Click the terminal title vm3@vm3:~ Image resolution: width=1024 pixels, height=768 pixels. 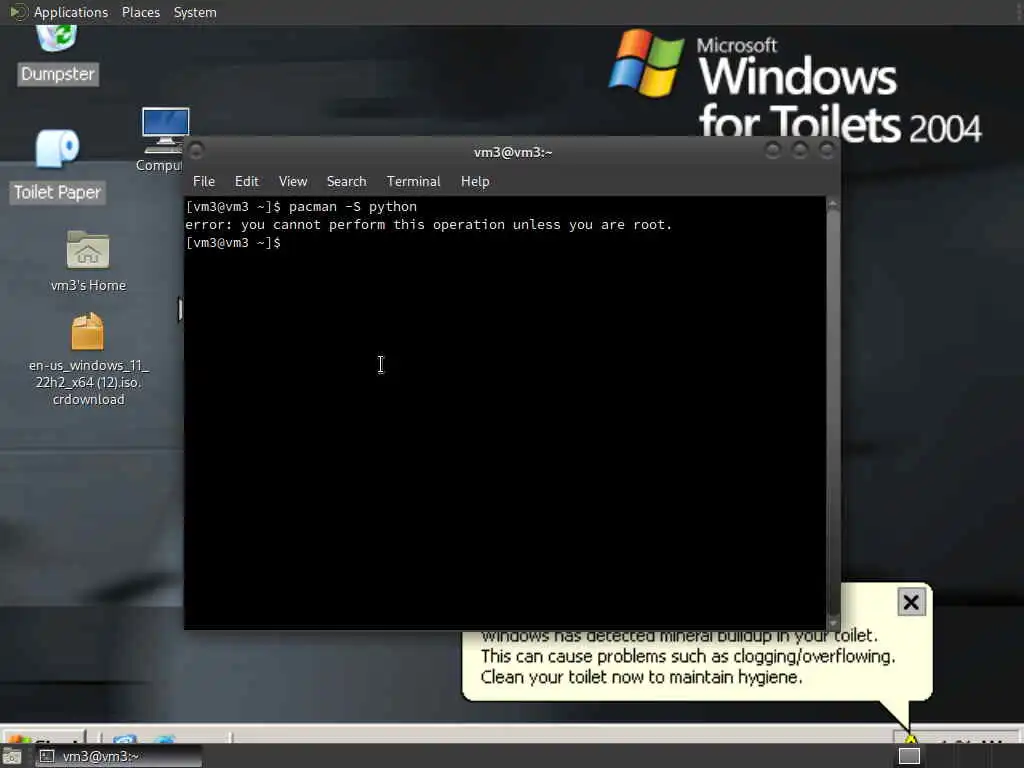513,152
